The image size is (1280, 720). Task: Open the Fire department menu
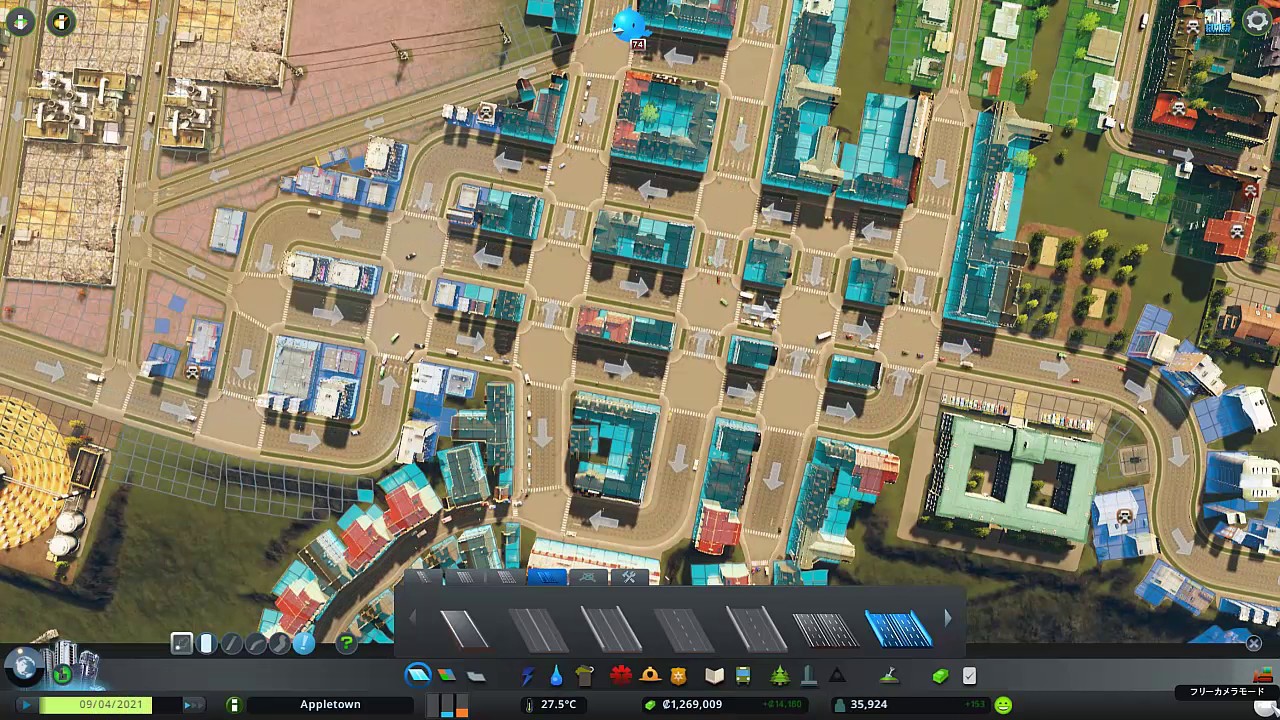[650, 676]
